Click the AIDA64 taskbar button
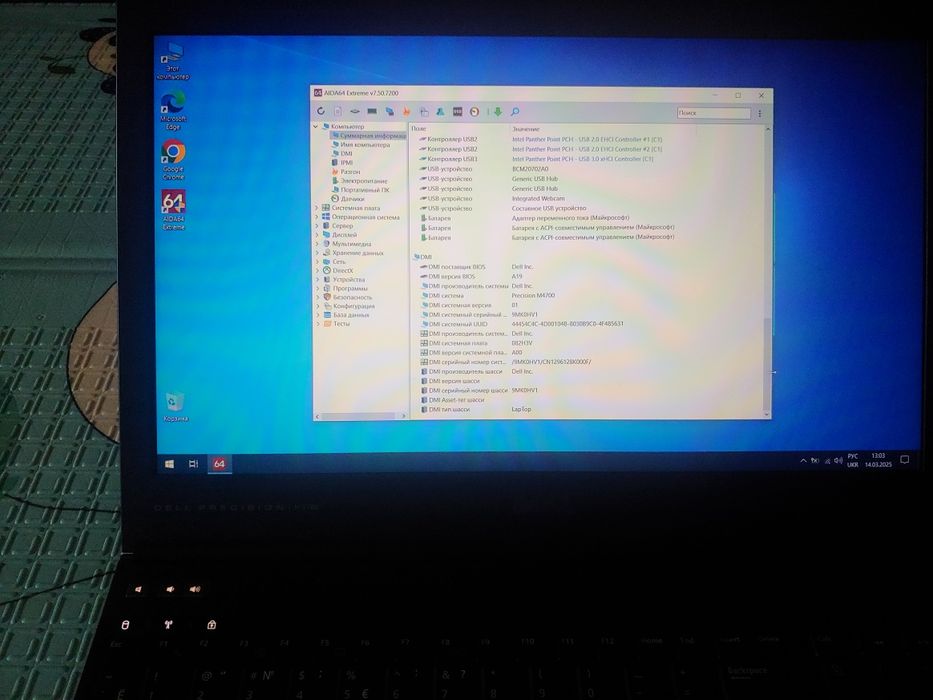 [x=220, y=464]
